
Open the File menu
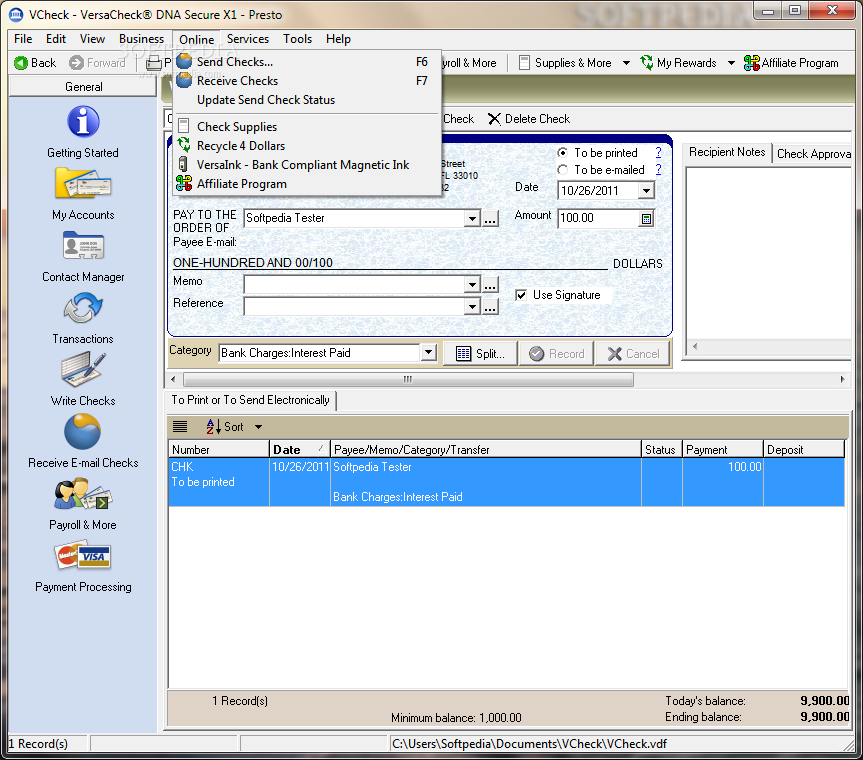[x=23, y=39]
